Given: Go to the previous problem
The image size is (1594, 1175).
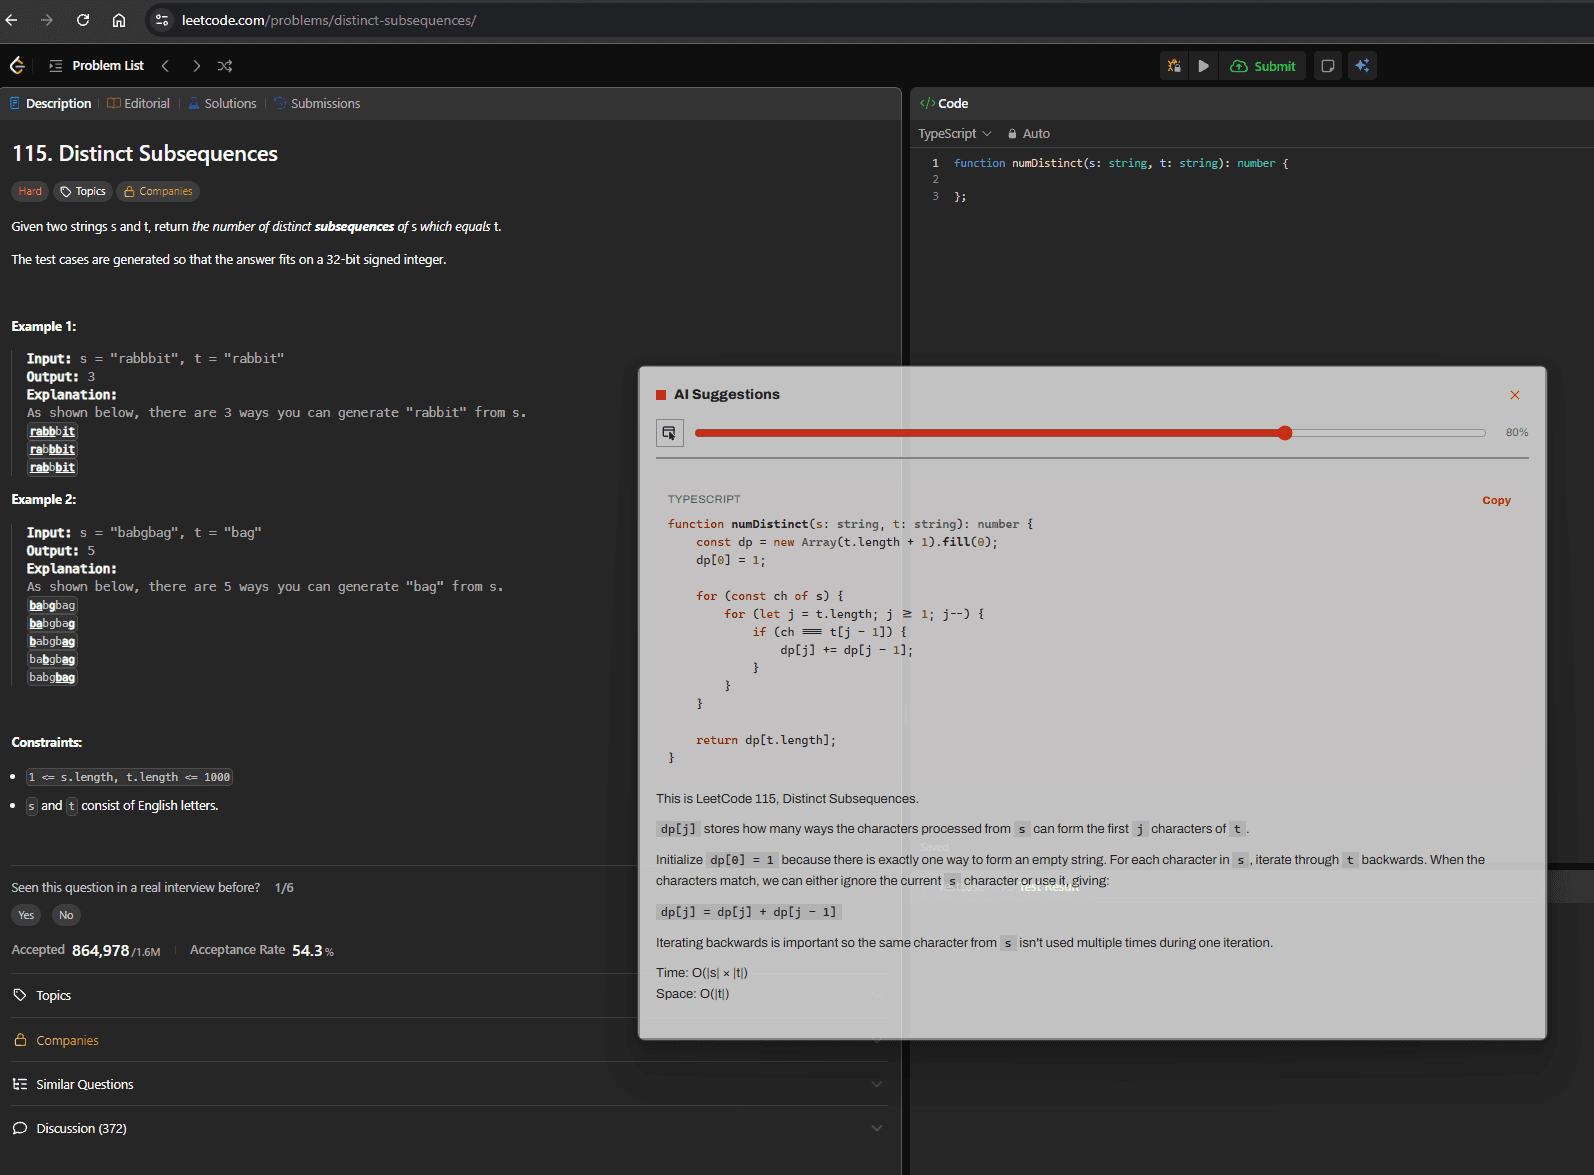Looking at the screenshot, I should (x=165, y=66).
